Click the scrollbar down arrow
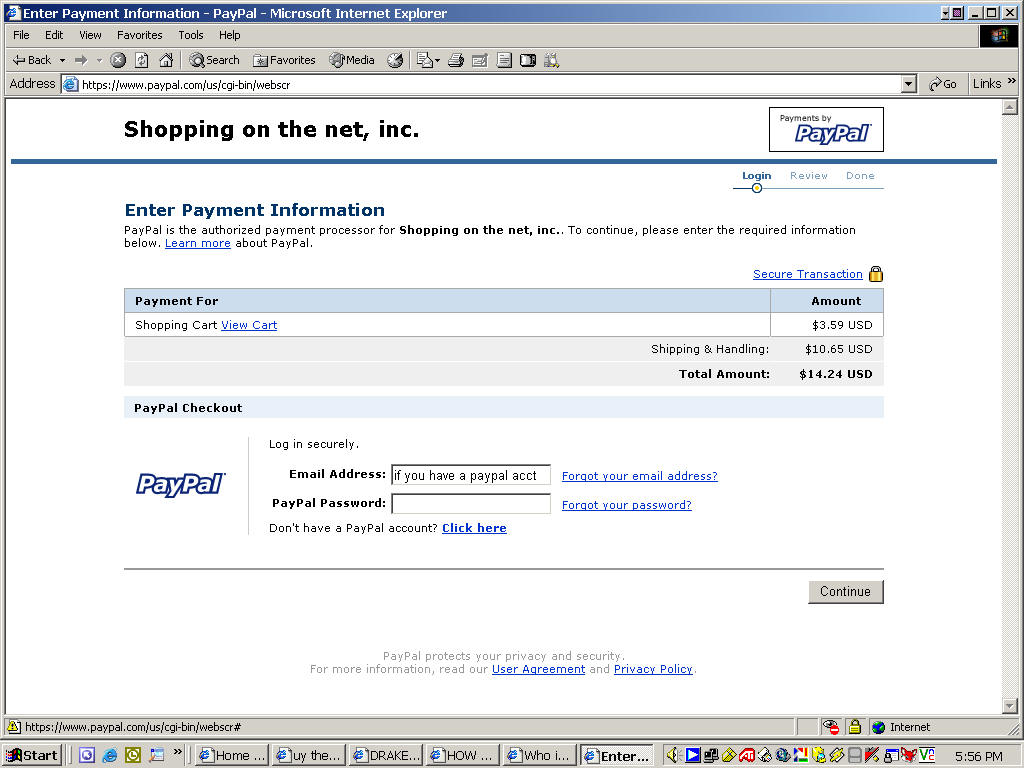The image size is (1024, 768). click(x=1010, y=706)
